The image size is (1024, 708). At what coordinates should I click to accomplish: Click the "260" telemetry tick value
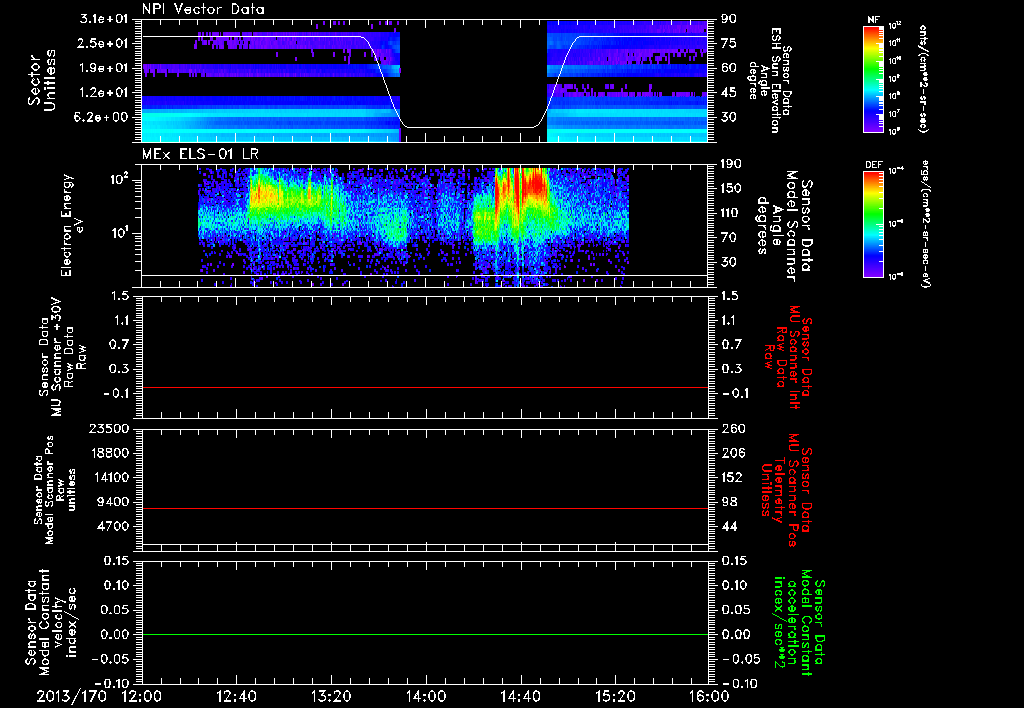(x=733, y=428)
